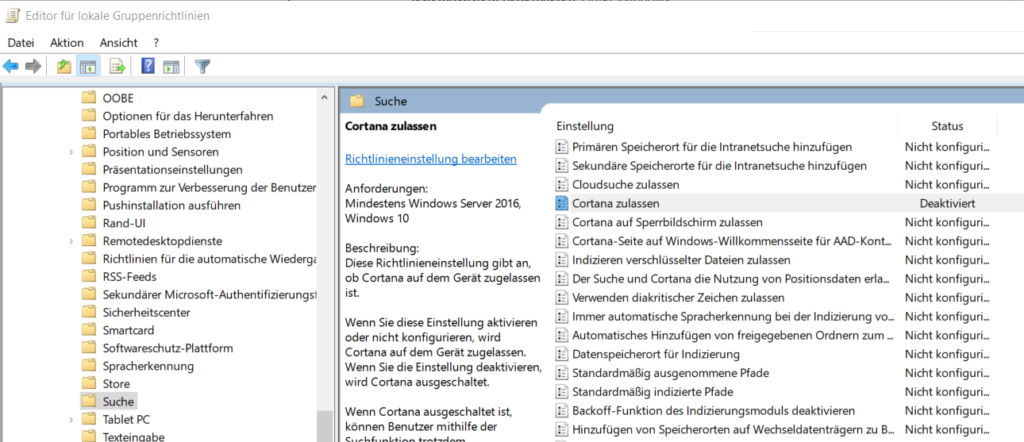
Task: Toggle the console tree pane icon
Action: 88,66
